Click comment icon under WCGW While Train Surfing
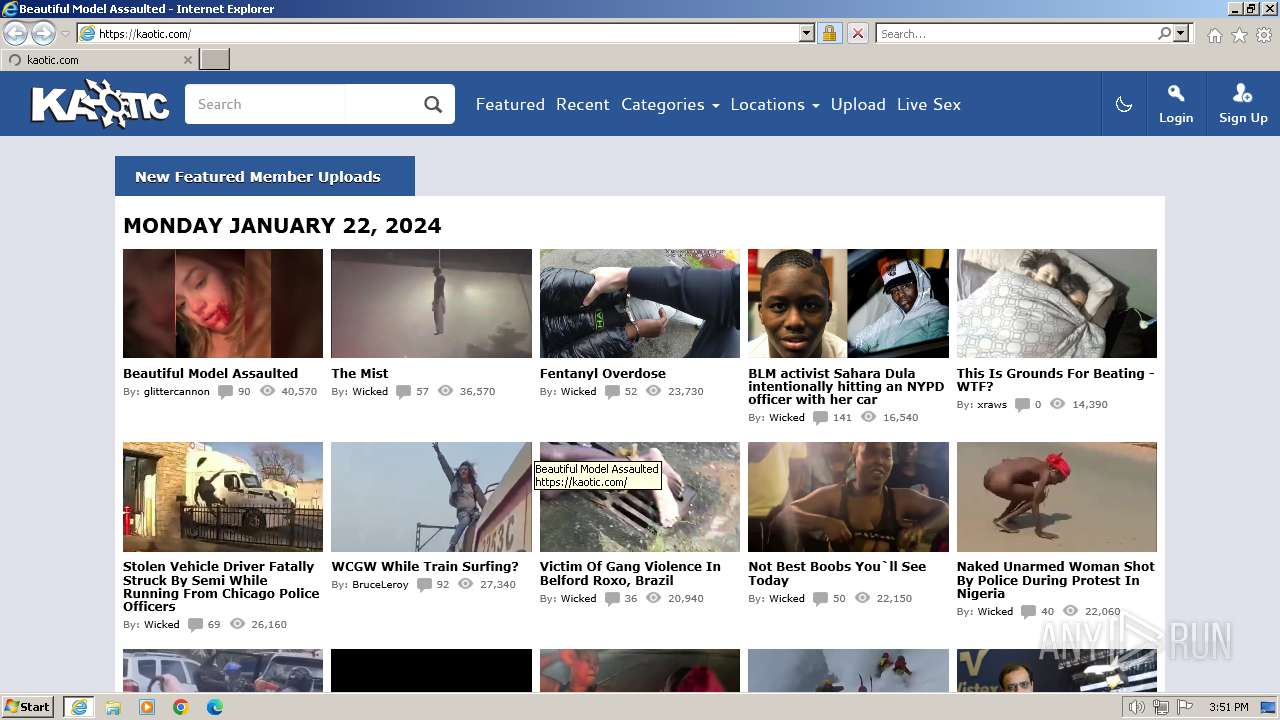This screenshot has width=1280, height=720. click(x=424, y=585)
